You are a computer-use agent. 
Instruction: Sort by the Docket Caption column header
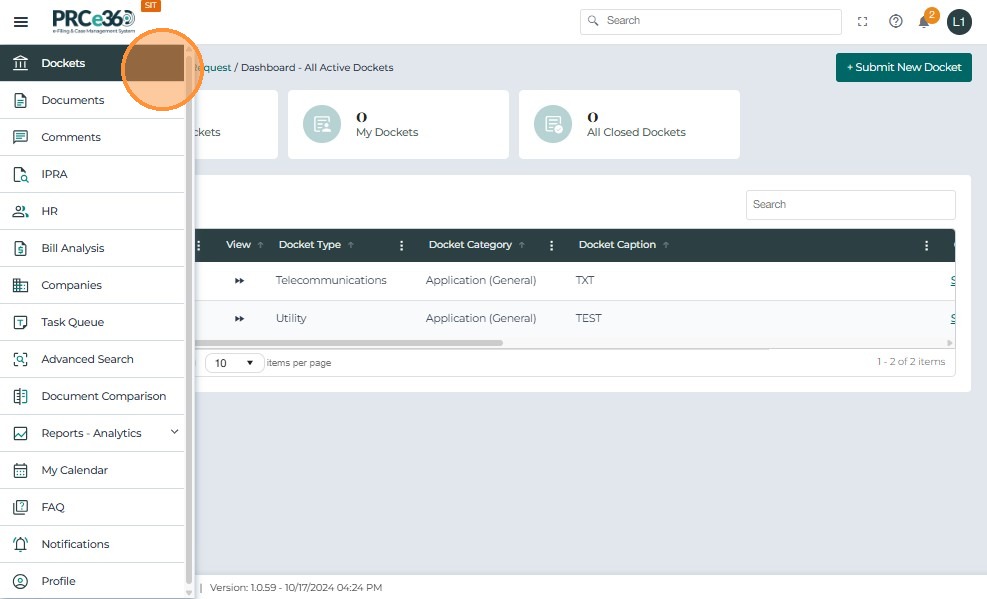pyautogui.click(x=617, y=245)
